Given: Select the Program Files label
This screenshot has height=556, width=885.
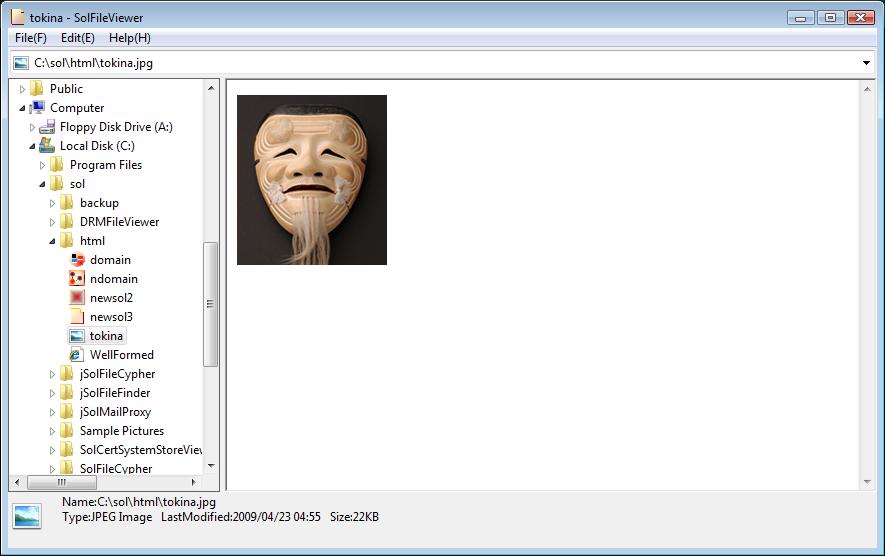Looking at the screenshot, I should point(106,165).
